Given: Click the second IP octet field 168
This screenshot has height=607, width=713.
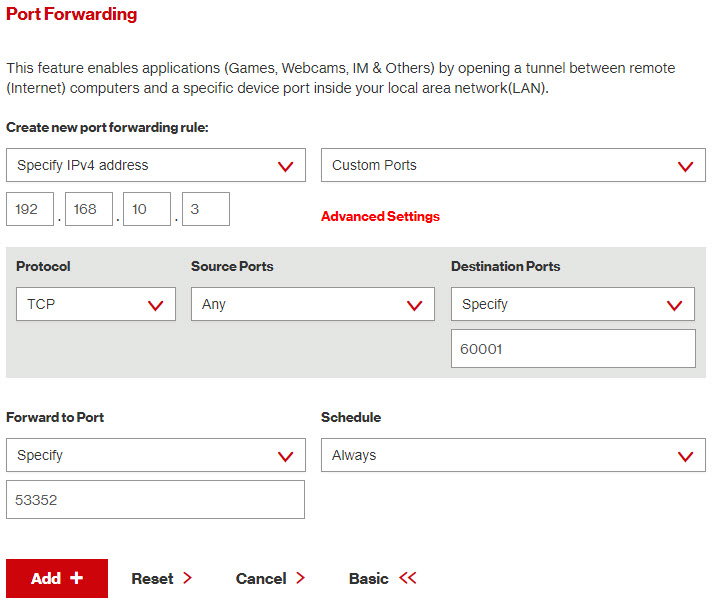Looking at the screenshot, I should pos(89,209).
